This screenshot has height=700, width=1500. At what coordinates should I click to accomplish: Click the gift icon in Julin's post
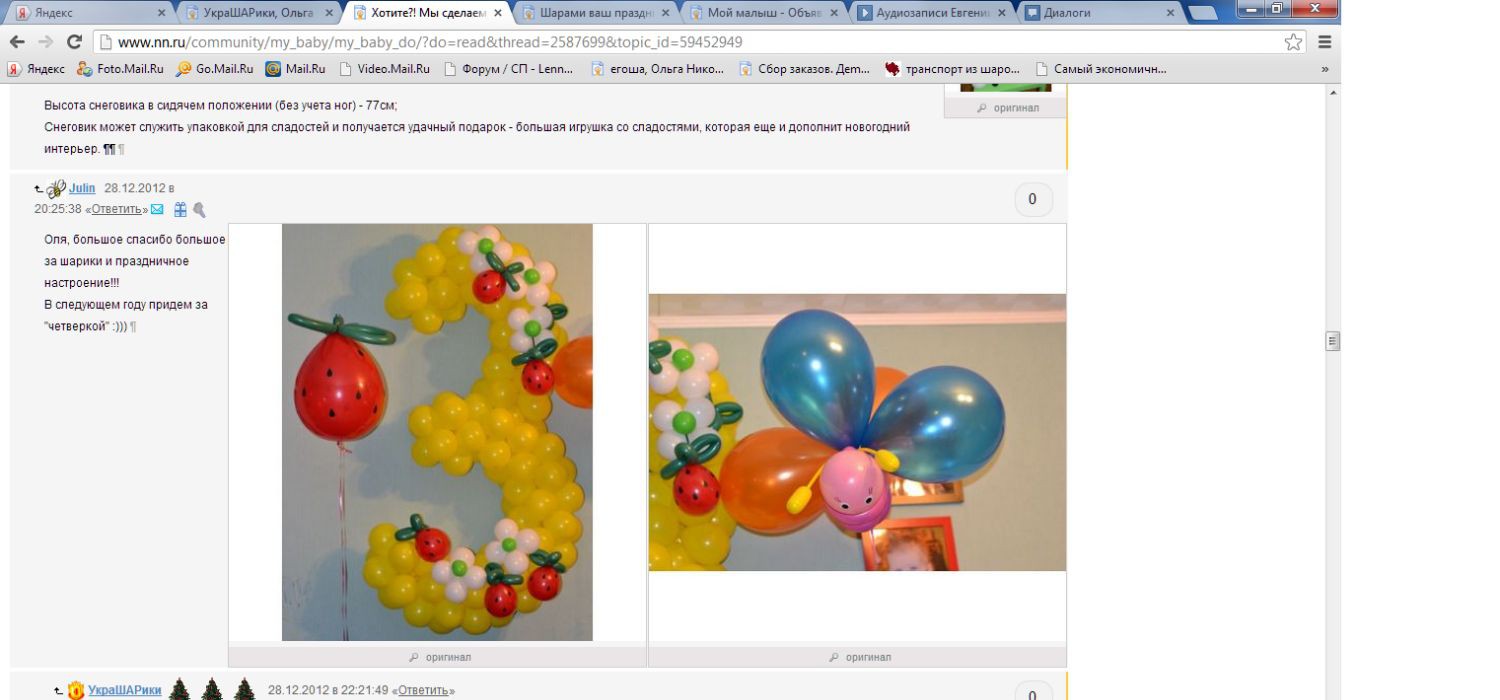(180, 209)
